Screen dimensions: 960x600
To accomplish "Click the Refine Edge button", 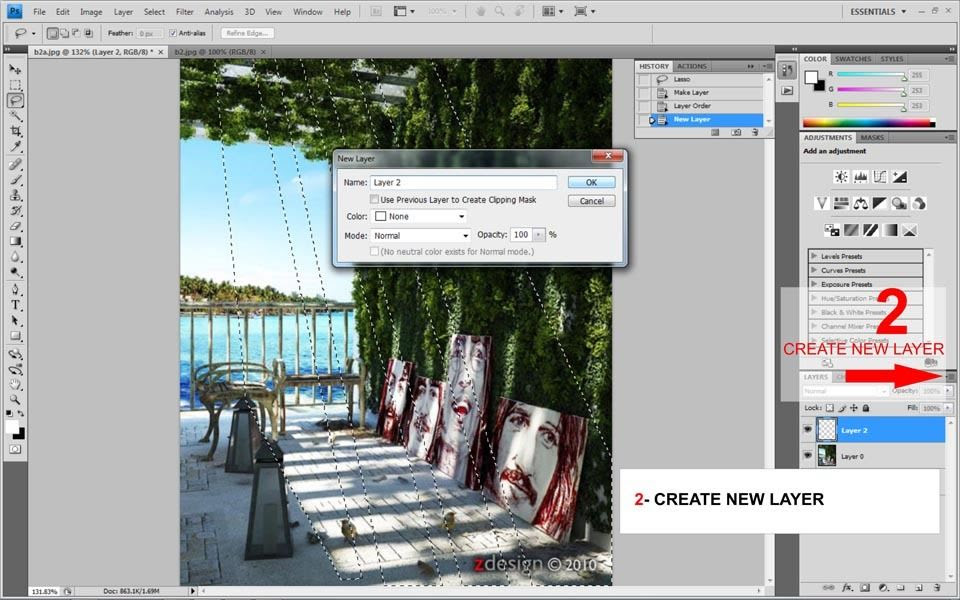I will (247, 33).
